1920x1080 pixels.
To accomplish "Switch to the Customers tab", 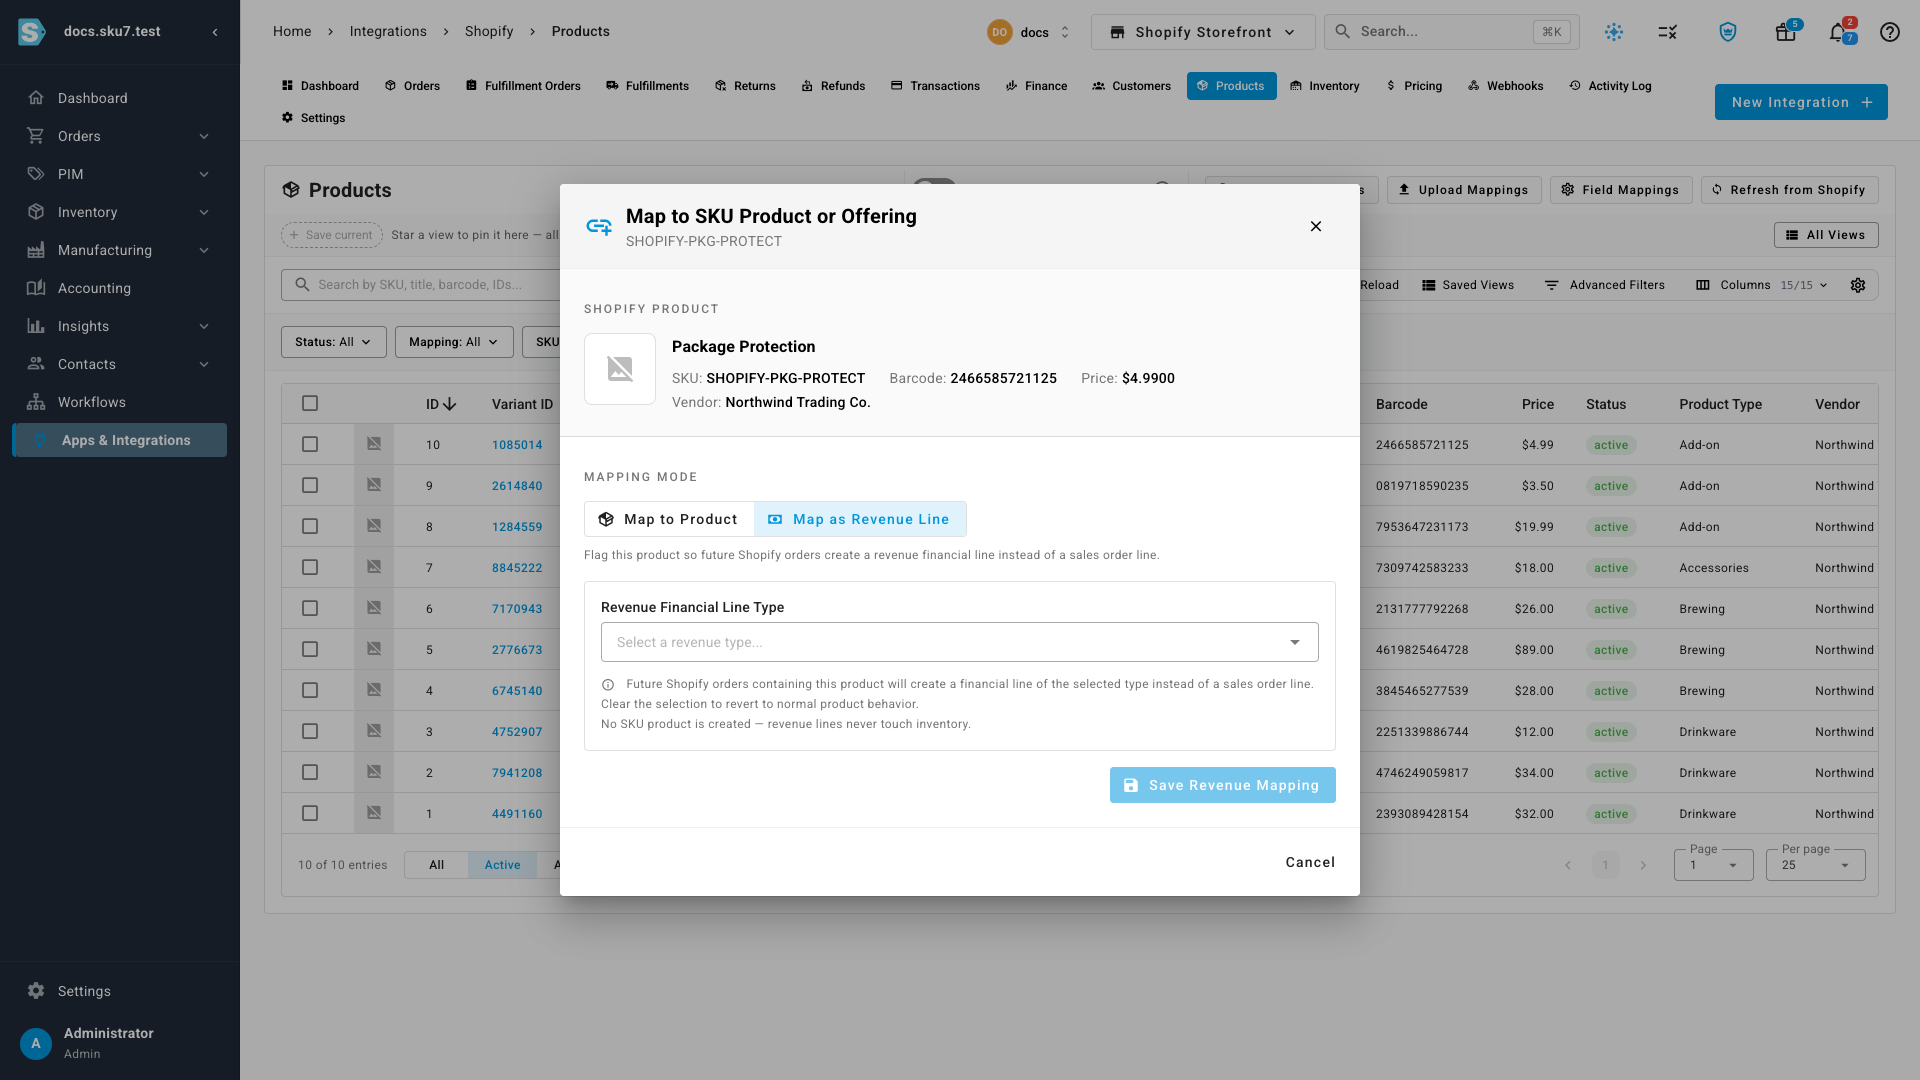I will (x=1131, y=86).
